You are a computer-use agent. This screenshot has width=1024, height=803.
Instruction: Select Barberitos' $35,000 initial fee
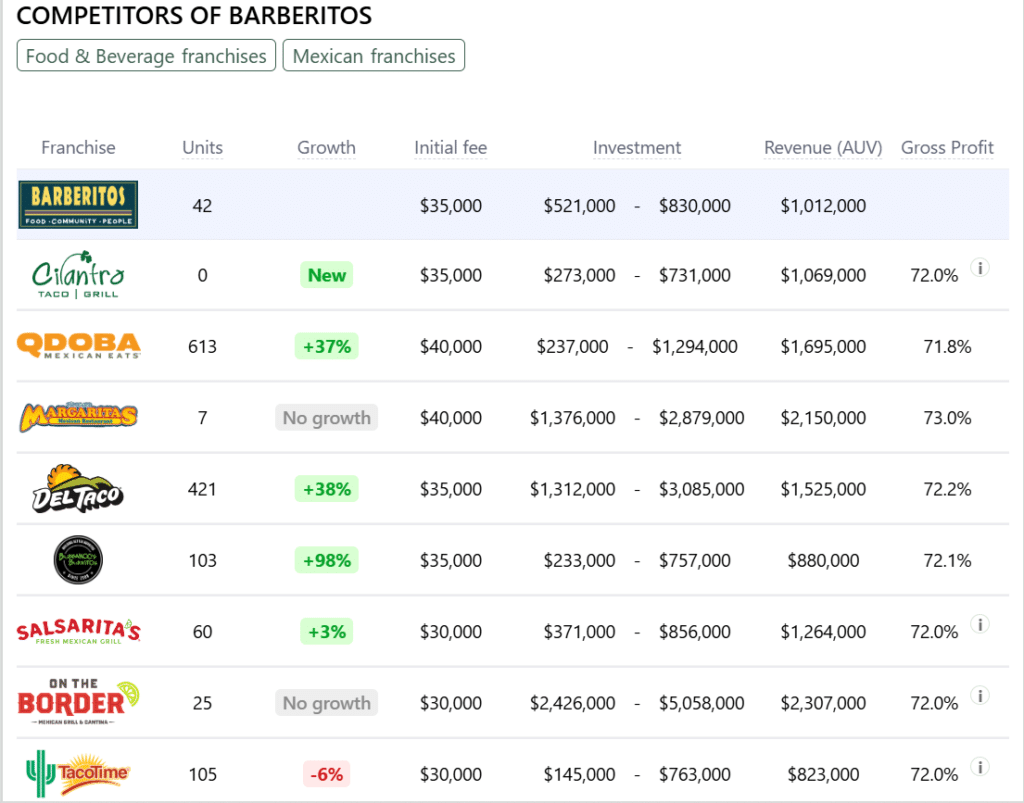click(451, 206)
